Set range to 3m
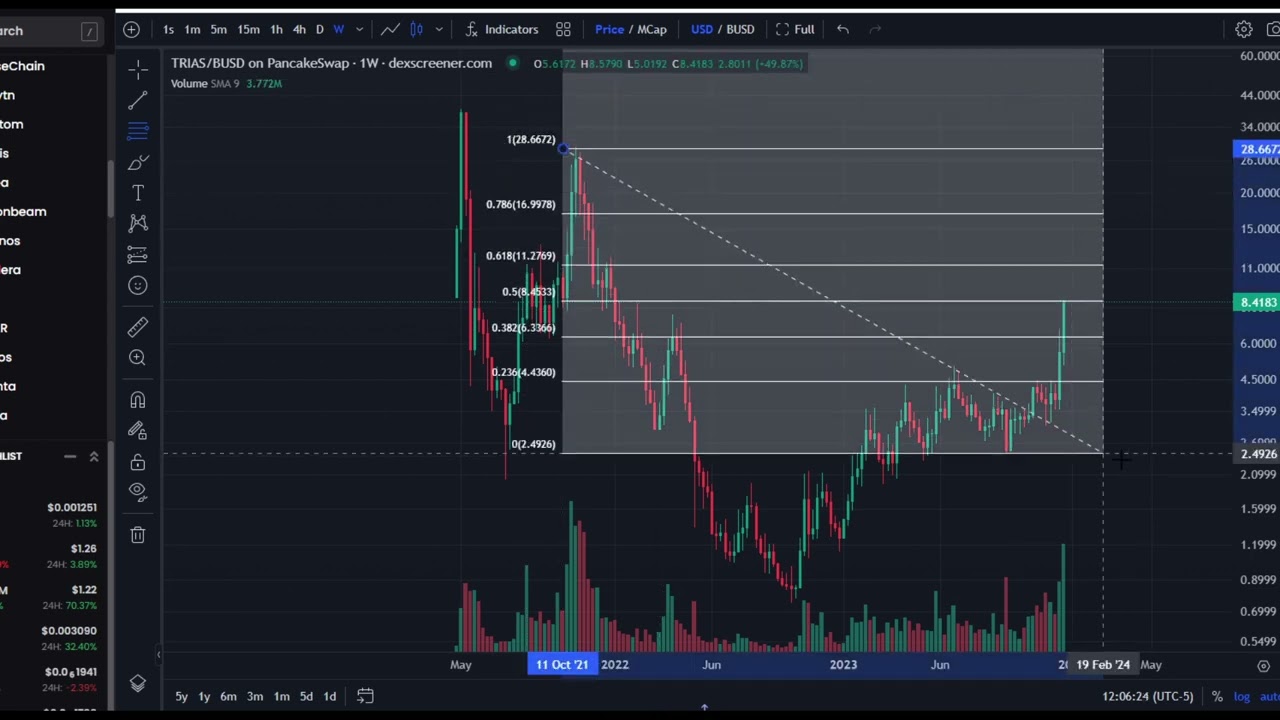 255,696
